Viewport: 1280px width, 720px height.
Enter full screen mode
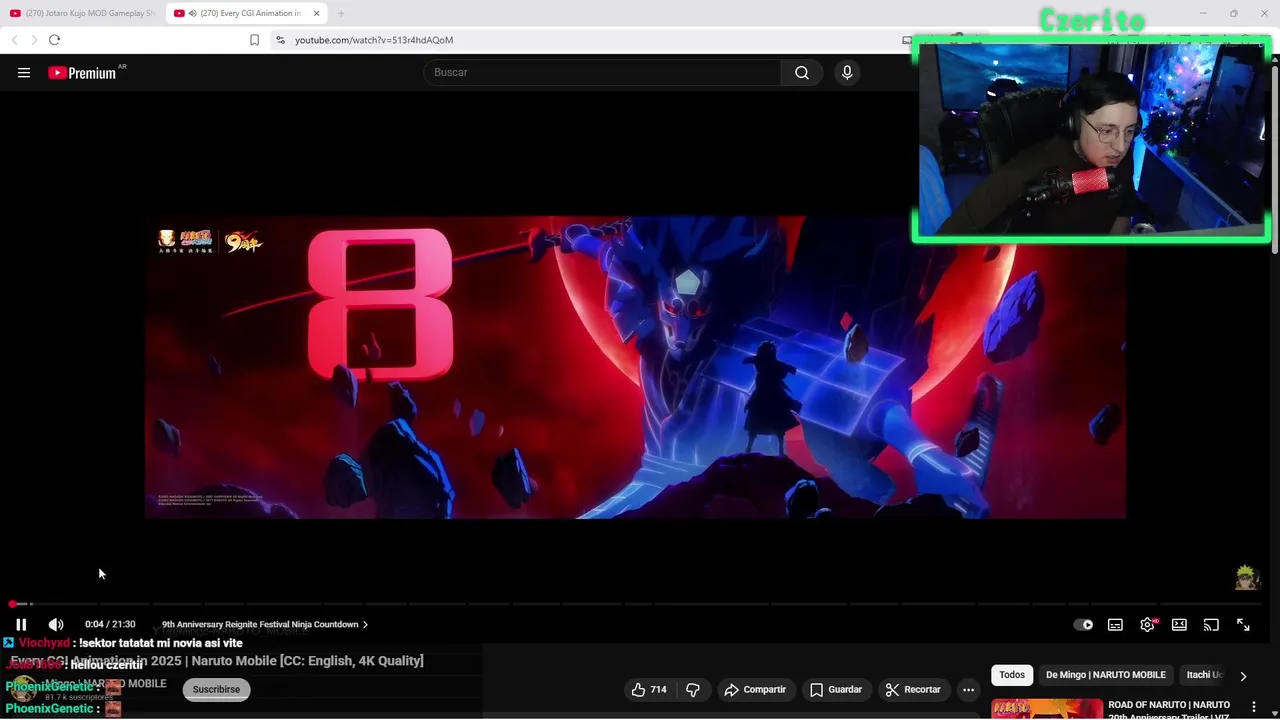tap(1243, 624)
